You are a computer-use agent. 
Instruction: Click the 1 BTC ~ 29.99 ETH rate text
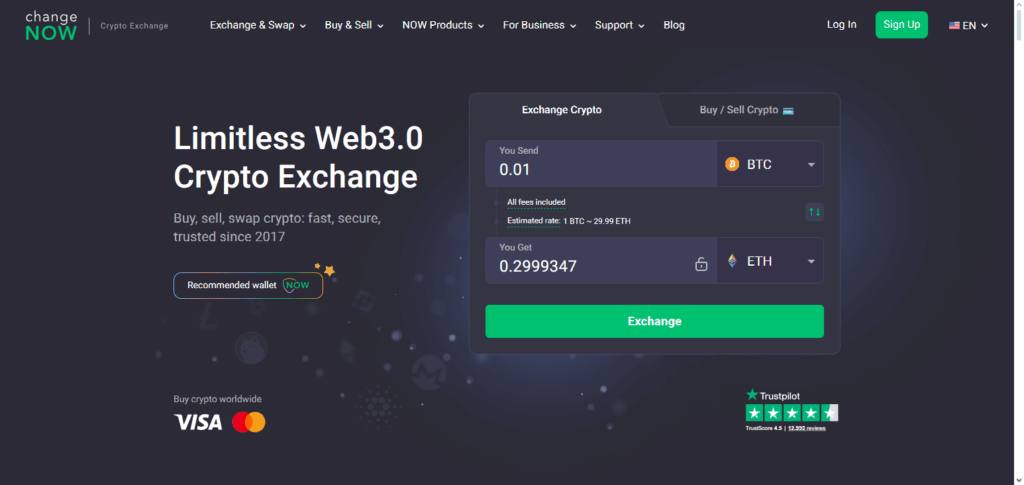pos(597,221)
